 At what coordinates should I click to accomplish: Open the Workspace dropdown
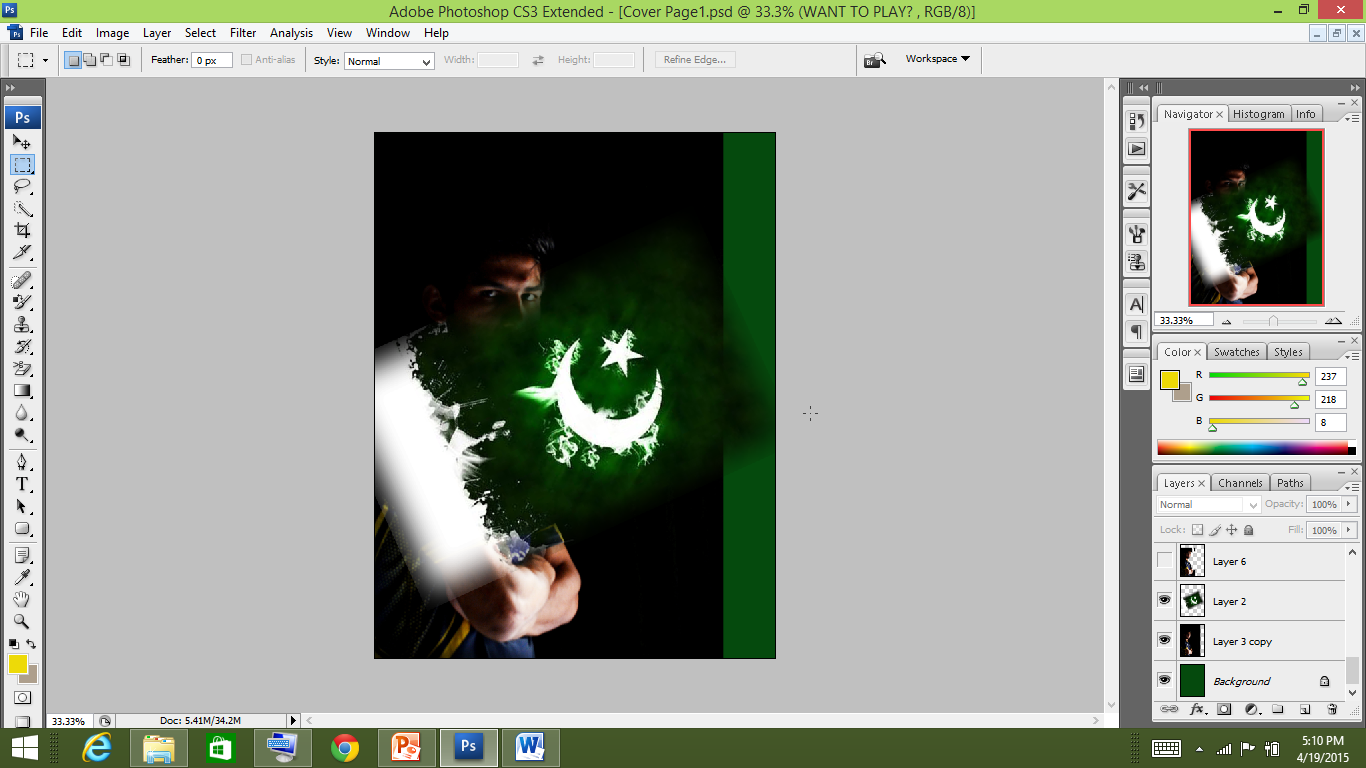point(938,59)
